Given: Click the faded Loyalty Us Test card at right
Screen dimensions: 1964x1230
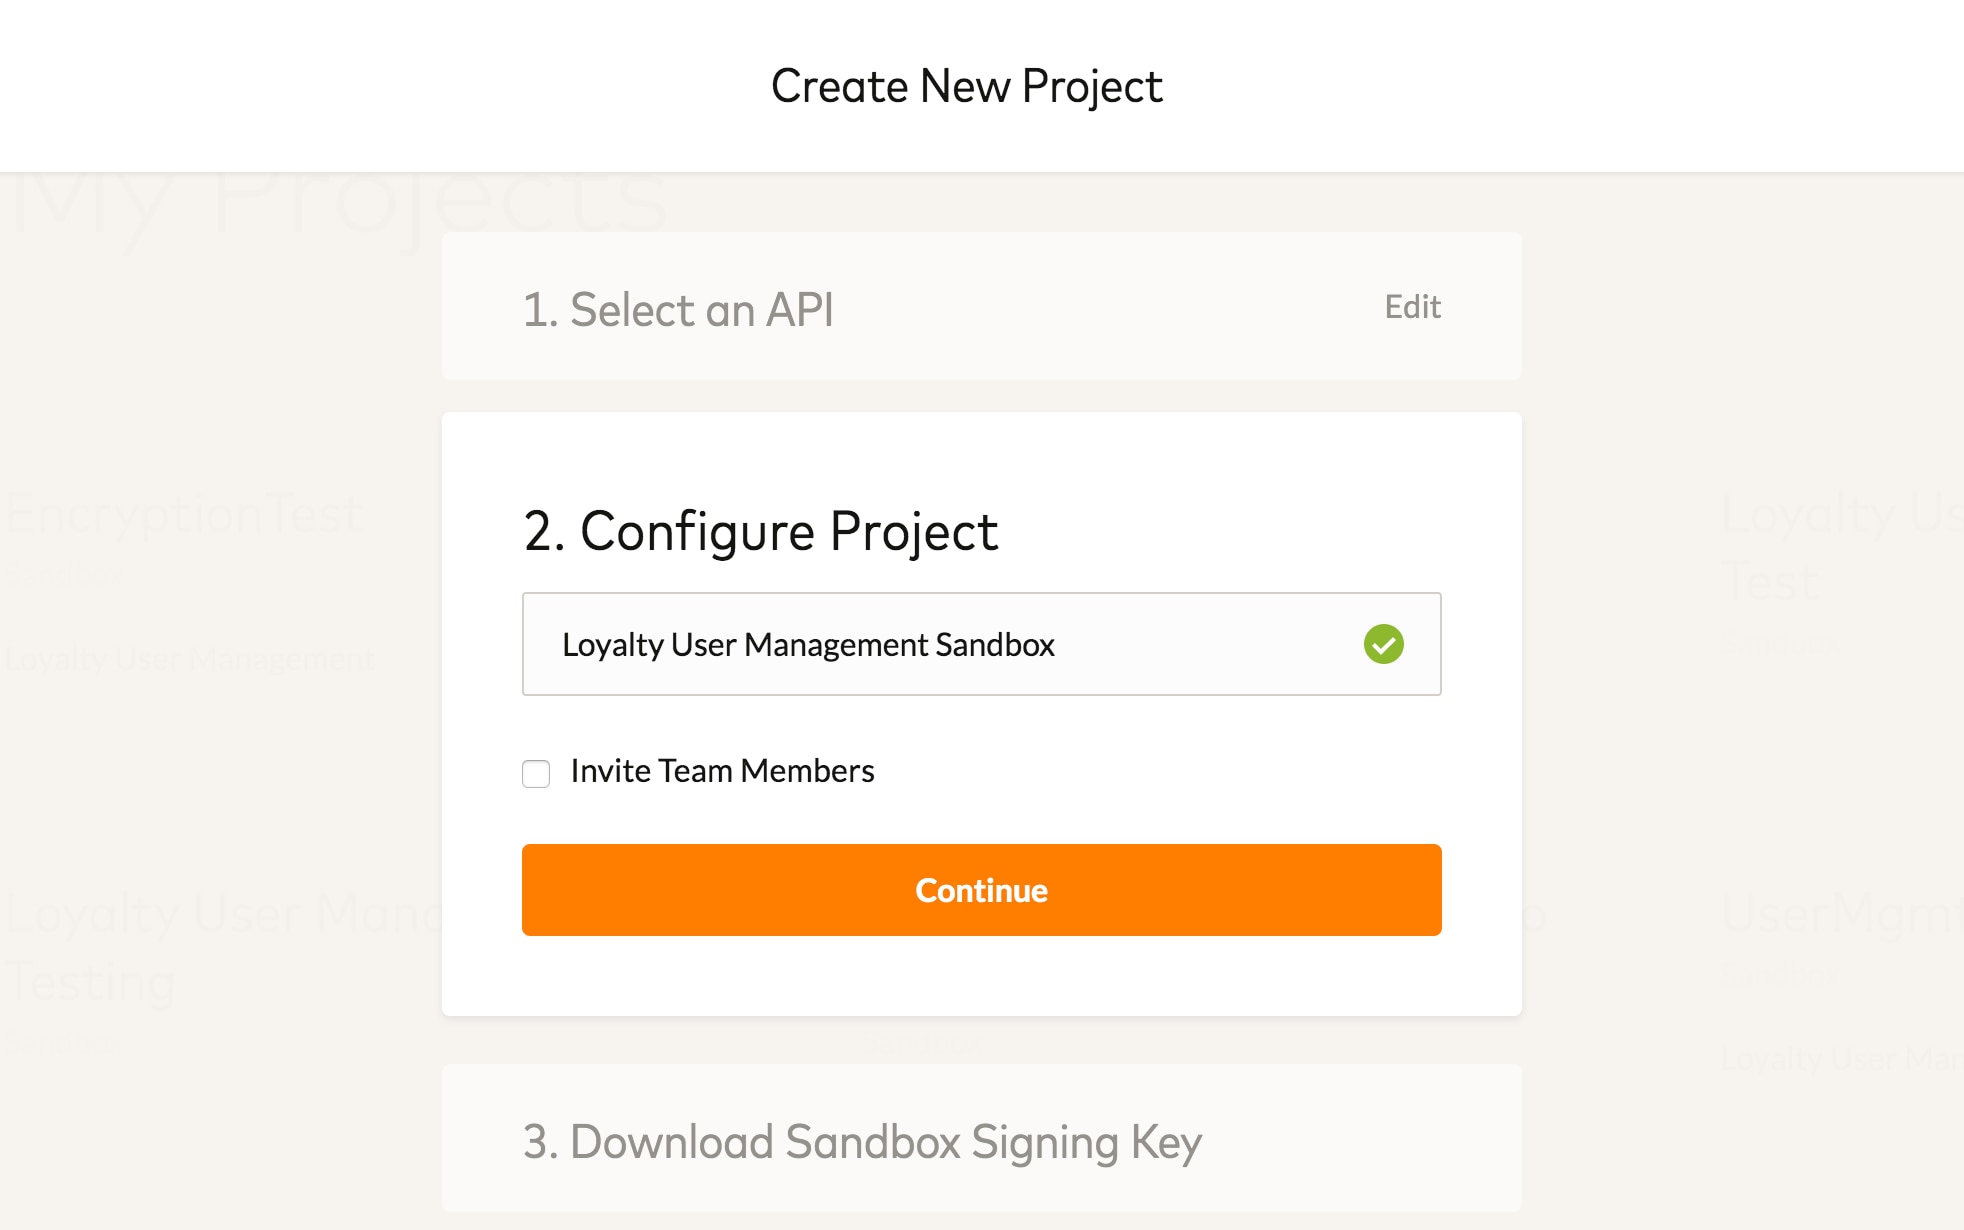Looking at the screenshot, I should 1840,545.
